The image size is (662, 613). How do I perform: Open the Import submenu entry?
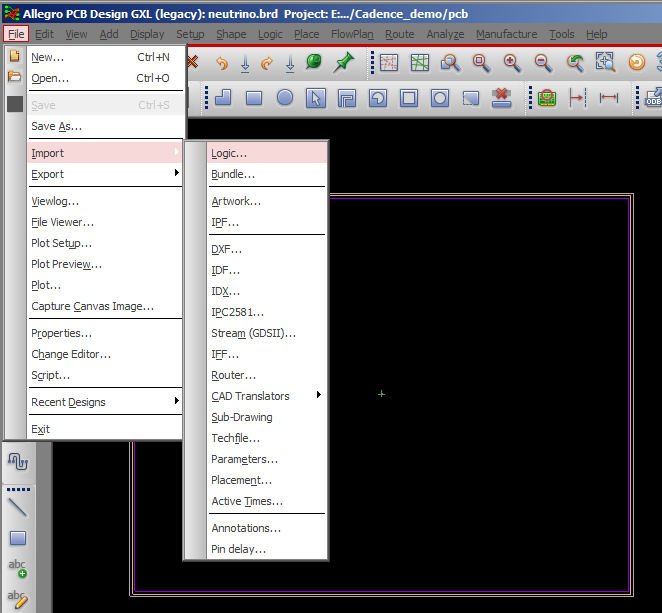106,153
